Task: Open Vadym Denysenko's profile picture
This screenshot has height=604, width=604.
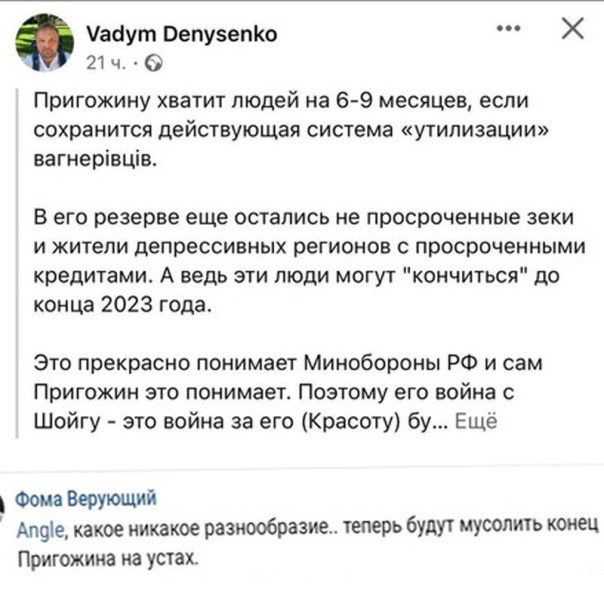Action: point(44,42)
